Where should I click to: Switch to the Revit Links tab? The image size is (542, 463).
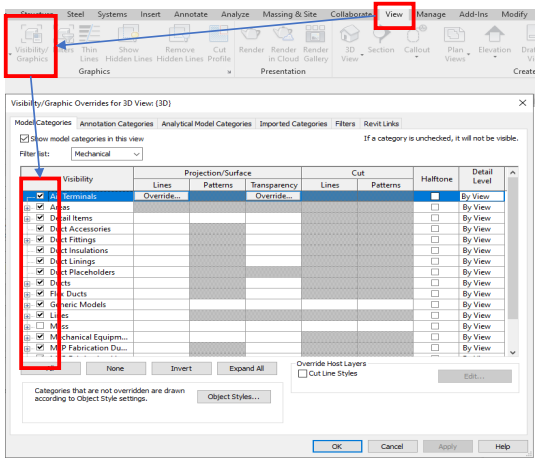[x=381, y=123]
